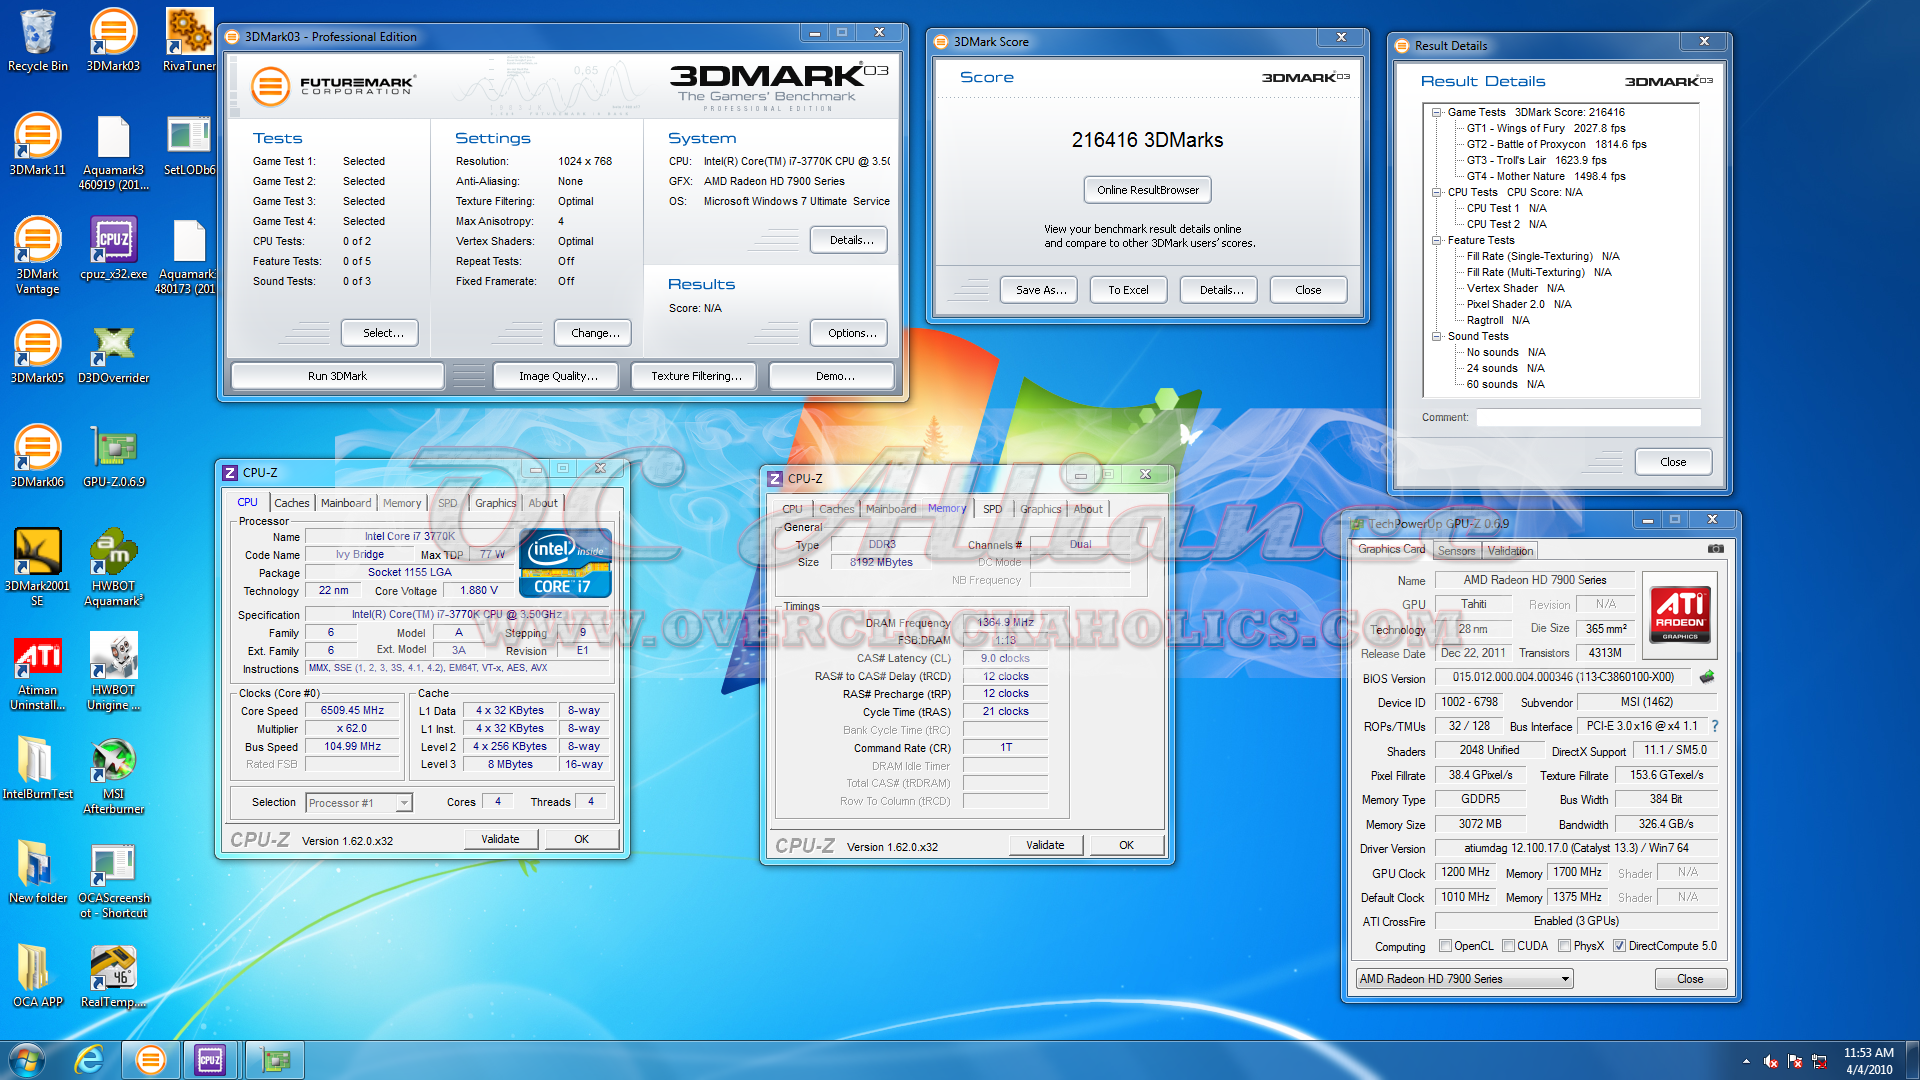Click Save As in 3DMark Score window

click(x=1040, y=290)
